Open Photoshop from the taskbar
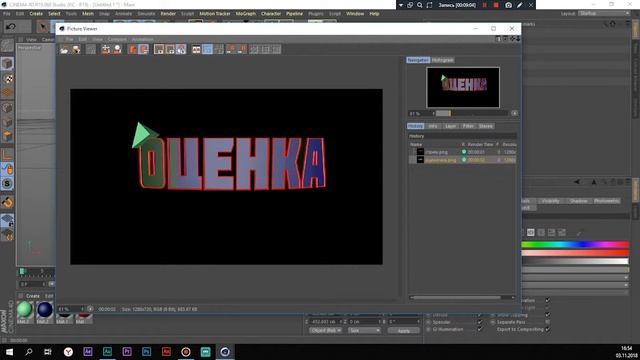The height and width of the screenshot is (360, 640). [147, 351]
